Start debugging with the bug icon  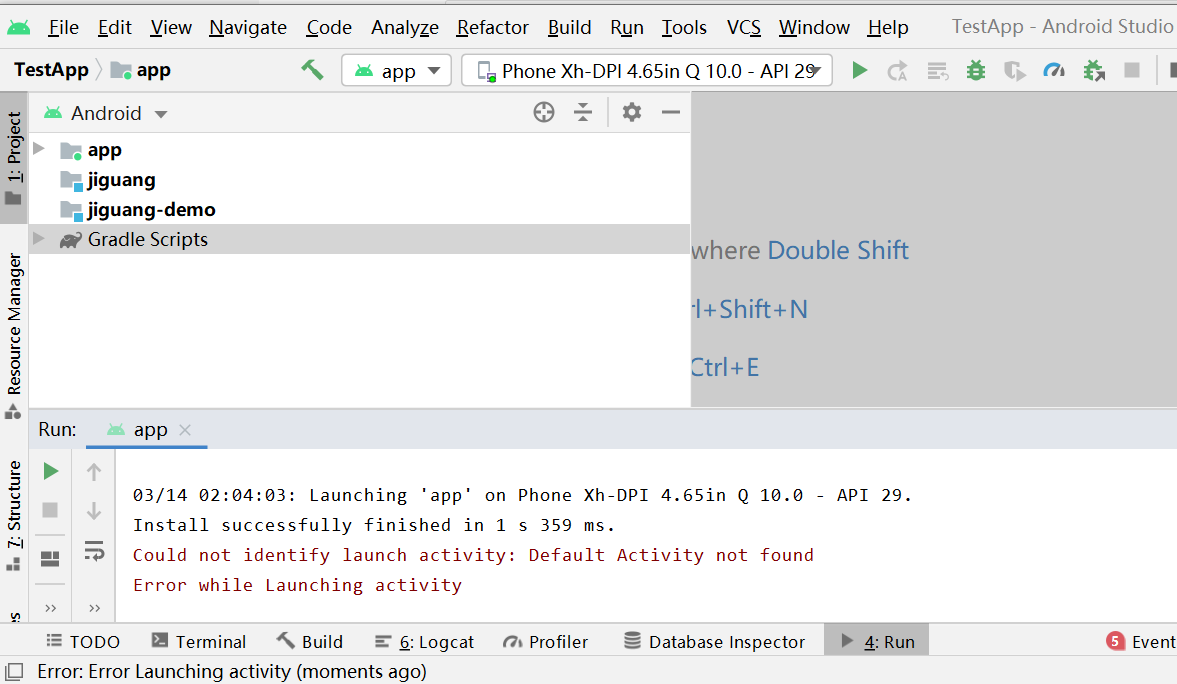click(976, 70)
